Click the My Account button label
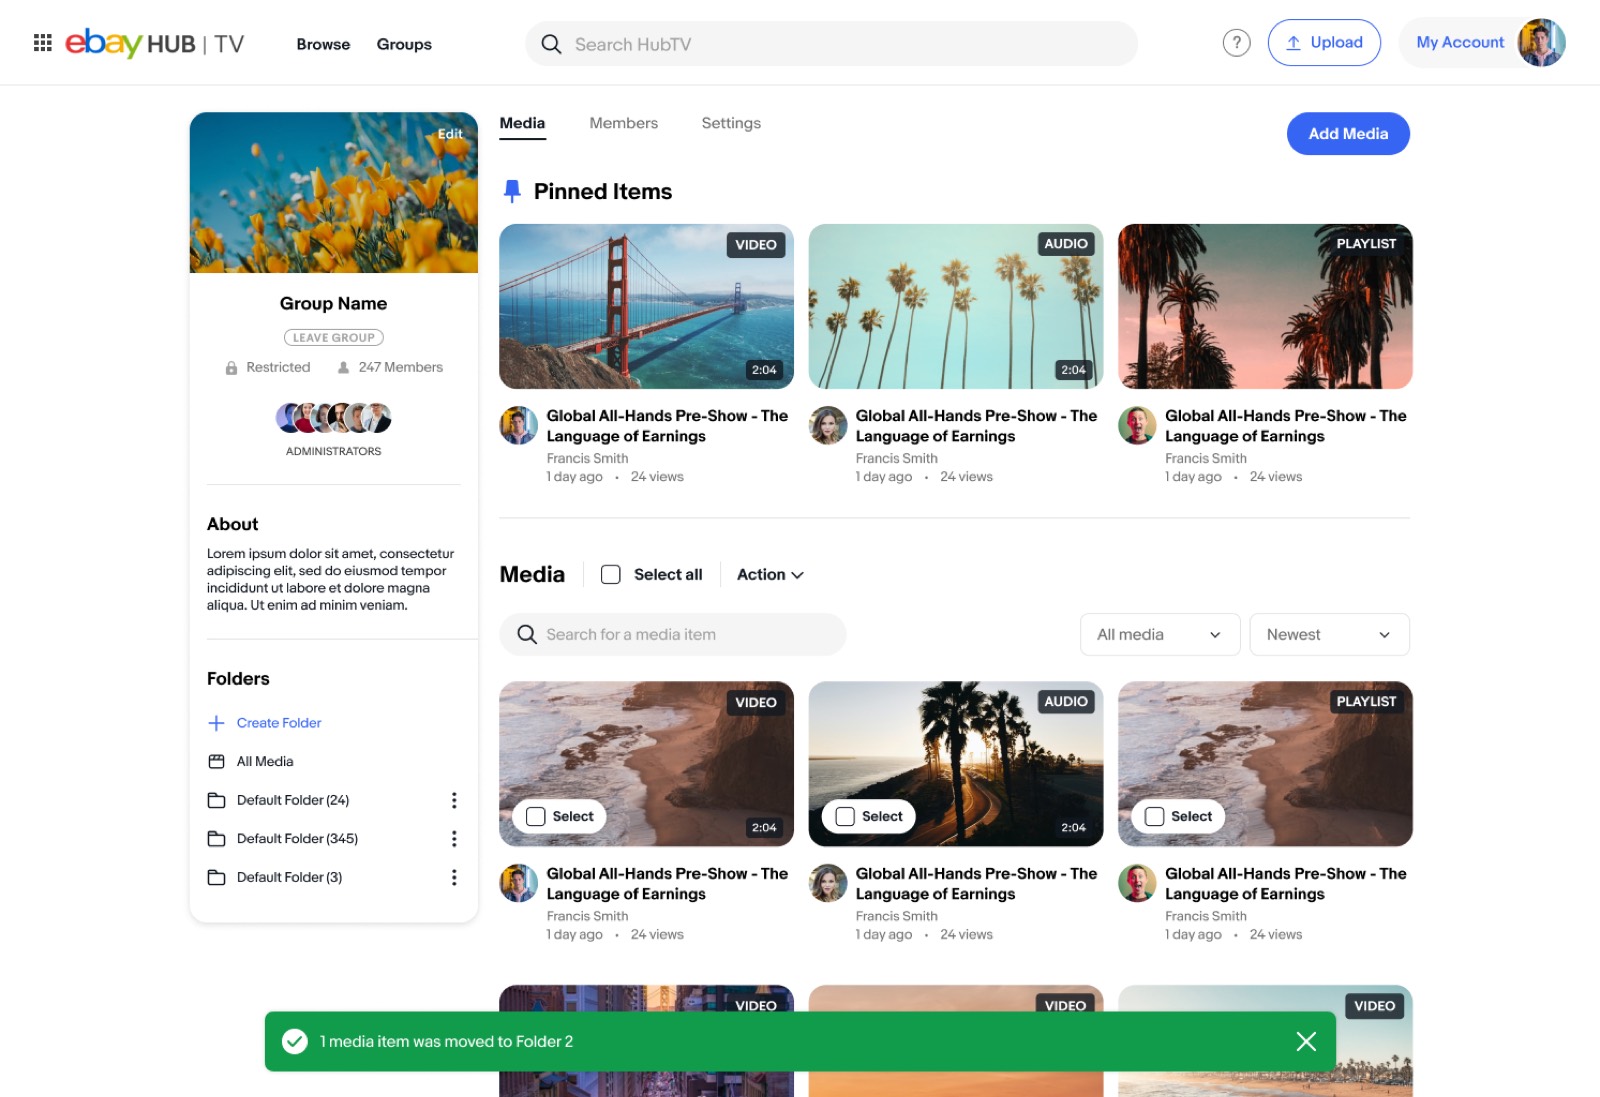Image resolution: width=1600 pixels, height=1097 pixels. point(1460,42)
